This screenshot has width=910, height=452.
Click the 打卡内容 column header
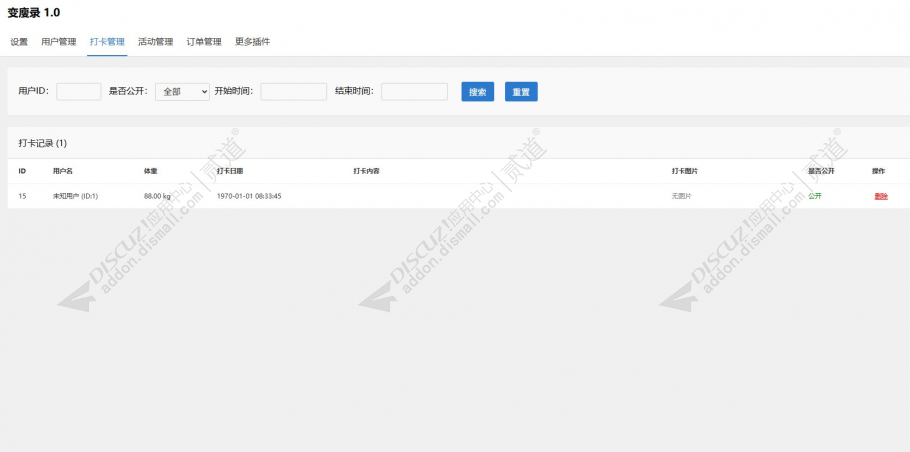click(x=366, y=171)
